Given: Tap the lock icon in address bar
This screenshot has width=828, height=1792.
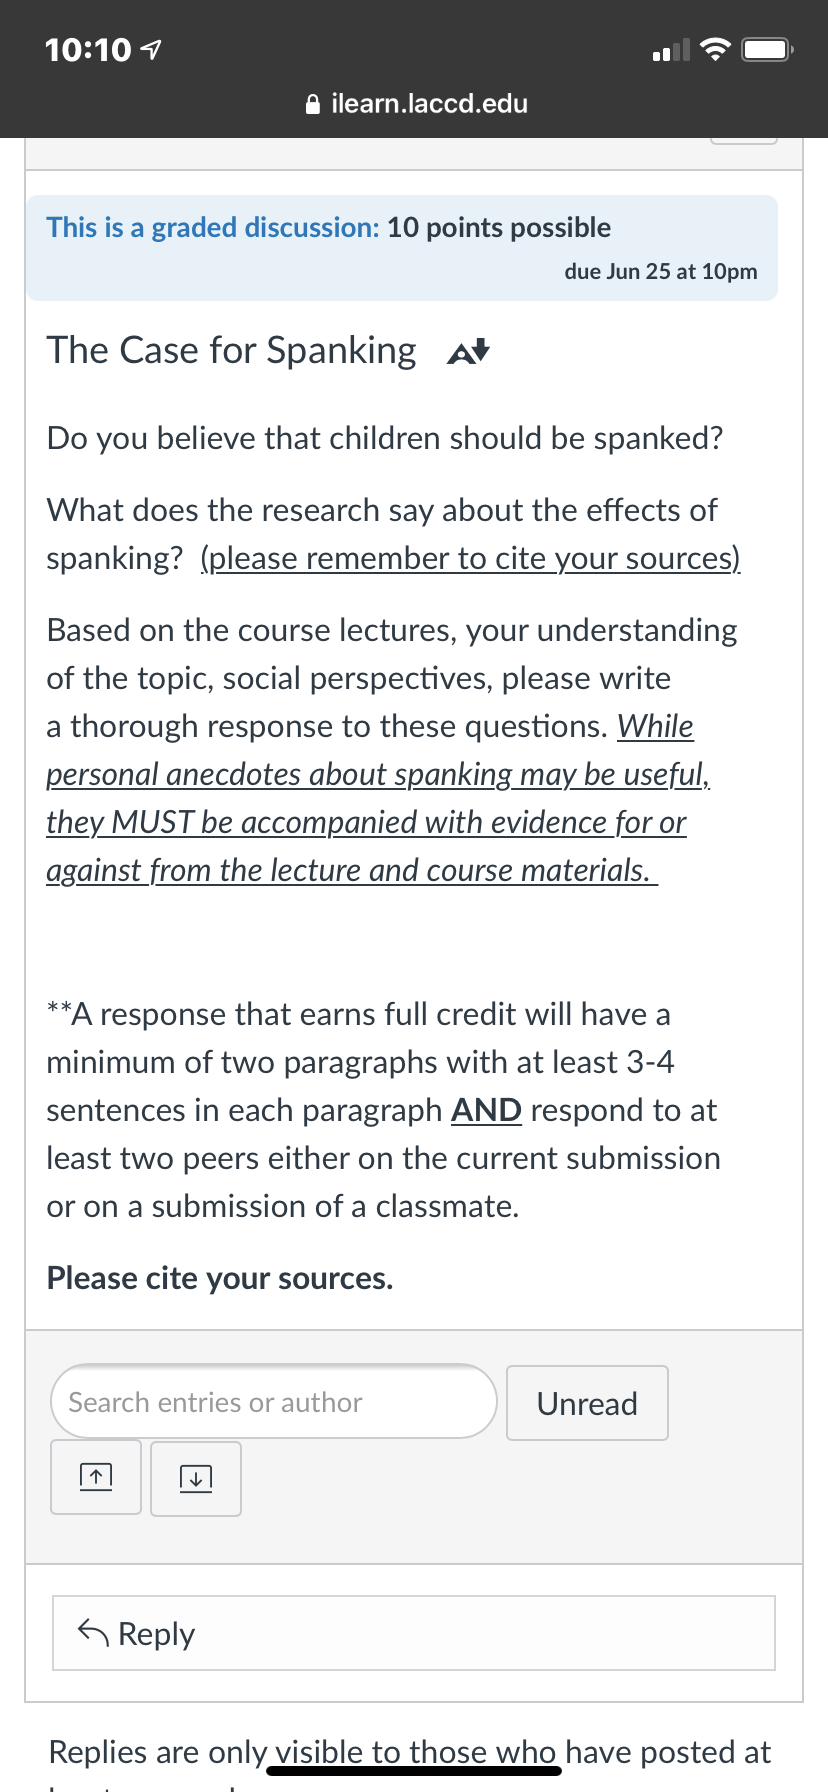Looking at the screenshot, I should point(313,104).
